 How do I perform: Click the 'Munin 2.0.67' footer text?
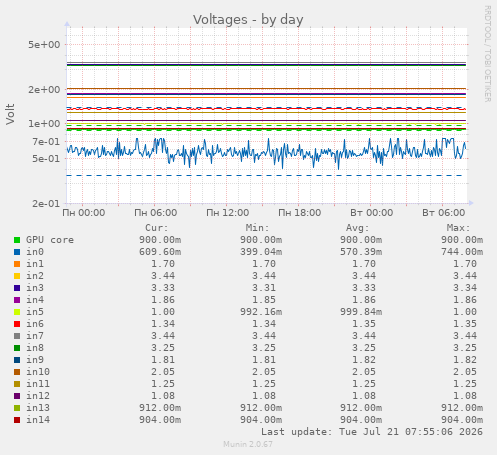[x=248, y=444]
